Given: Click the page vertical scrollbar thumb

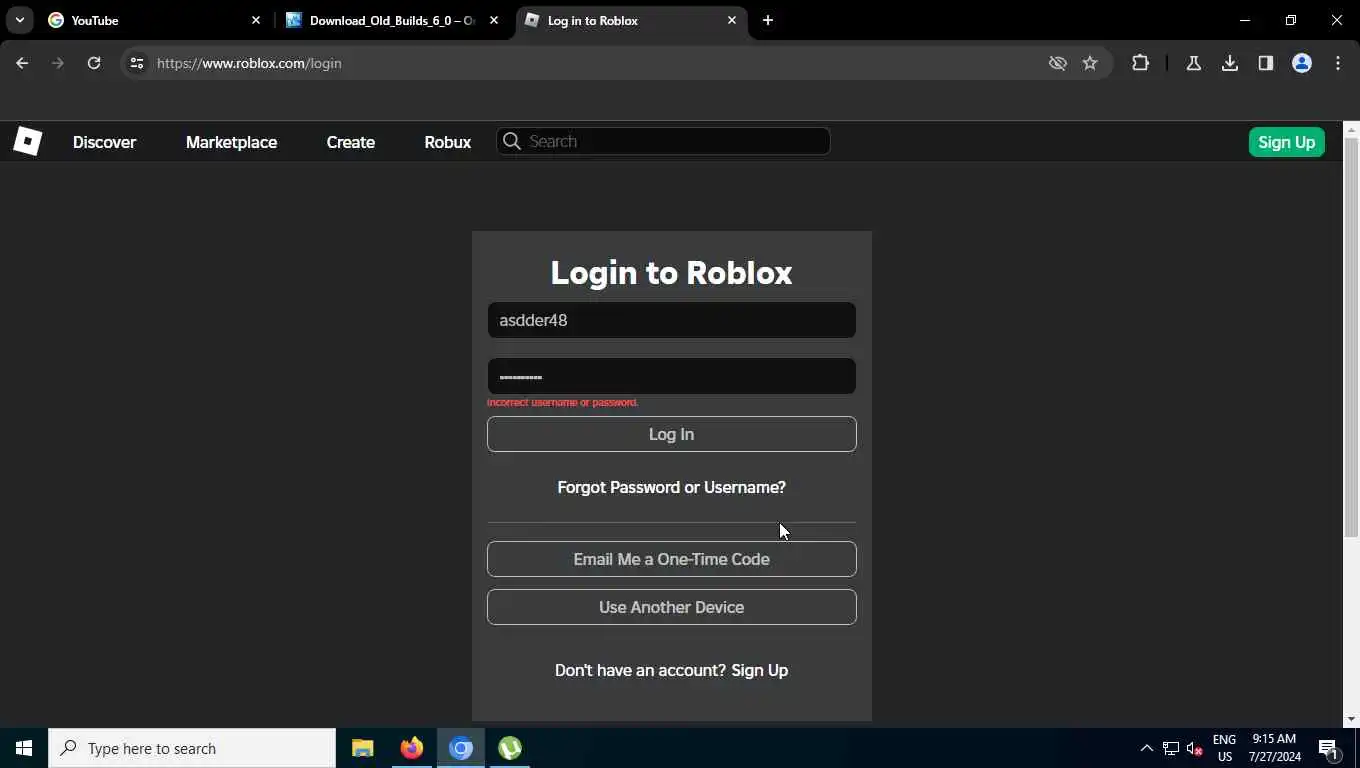Looking at the screenshot, I should point(1351,338).
